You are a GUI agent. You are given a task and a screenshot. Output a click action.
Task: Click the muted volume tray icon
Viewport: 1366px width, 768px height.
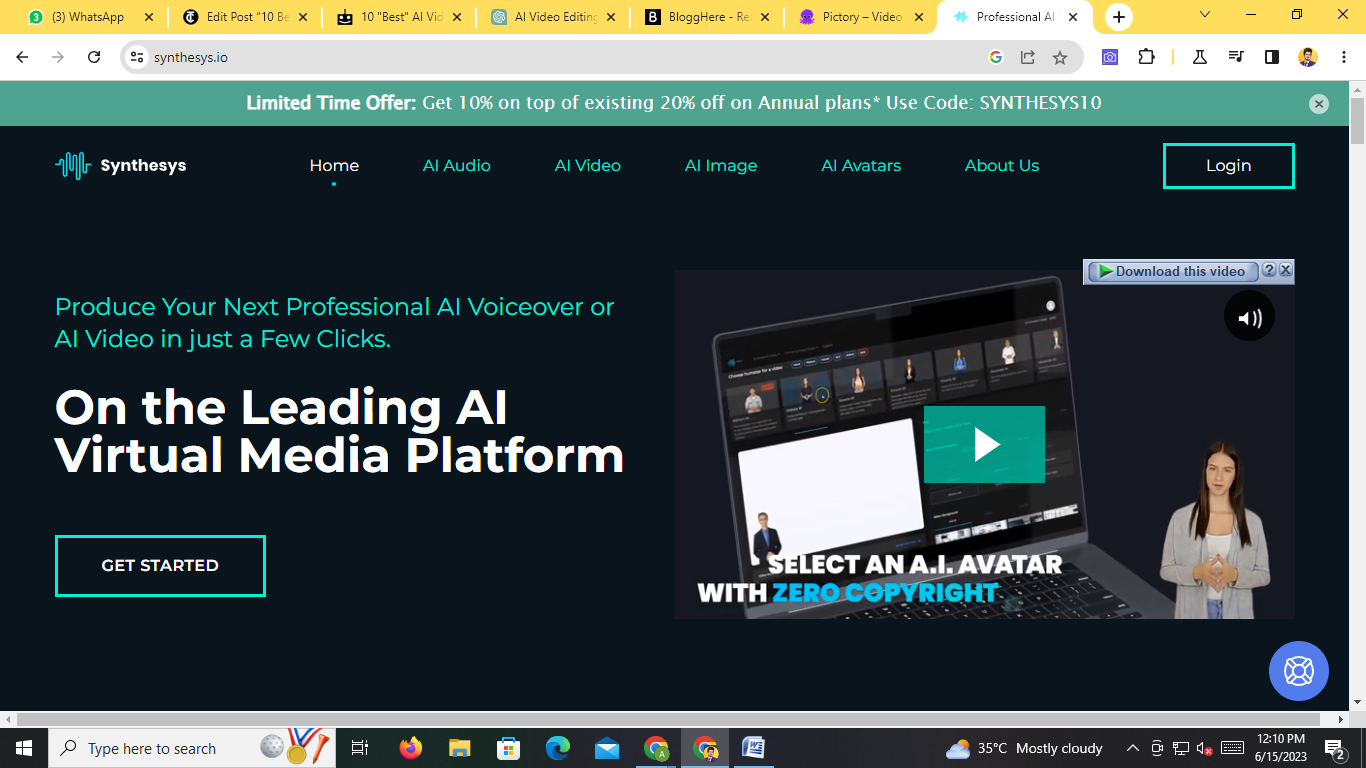pos(1204,748)
